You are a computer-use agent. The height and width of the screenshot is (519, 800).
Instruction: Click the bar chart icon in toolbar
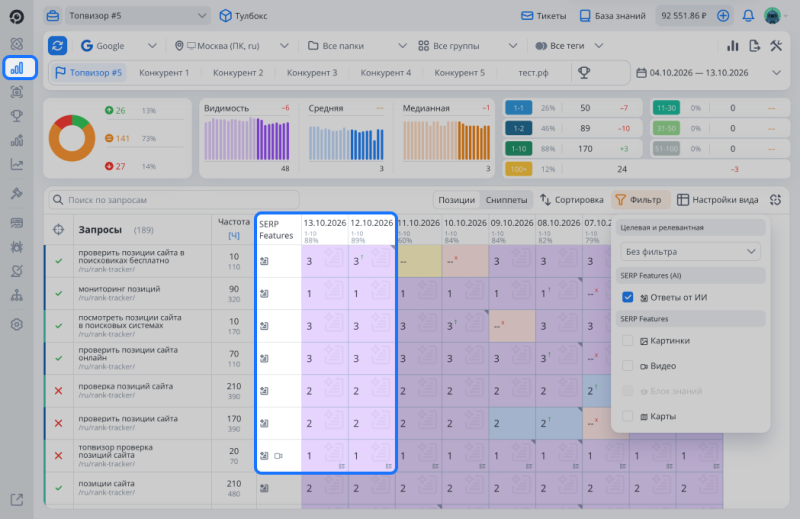coord(733,45)
